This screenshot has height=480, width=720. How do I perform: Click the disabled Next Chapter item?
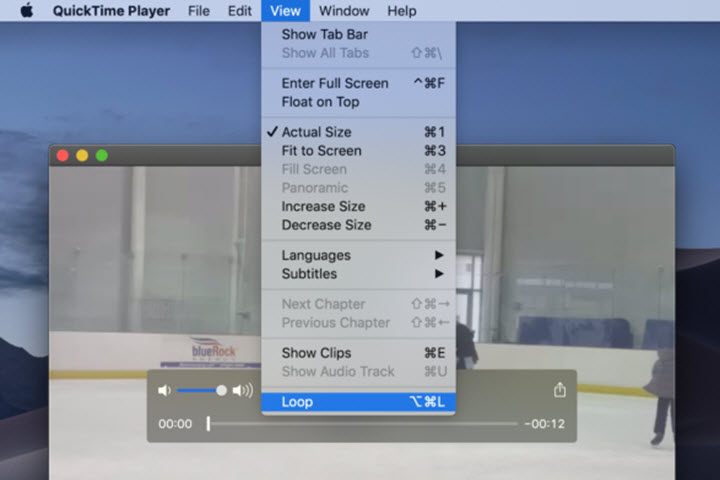click(x=359, y=304)
